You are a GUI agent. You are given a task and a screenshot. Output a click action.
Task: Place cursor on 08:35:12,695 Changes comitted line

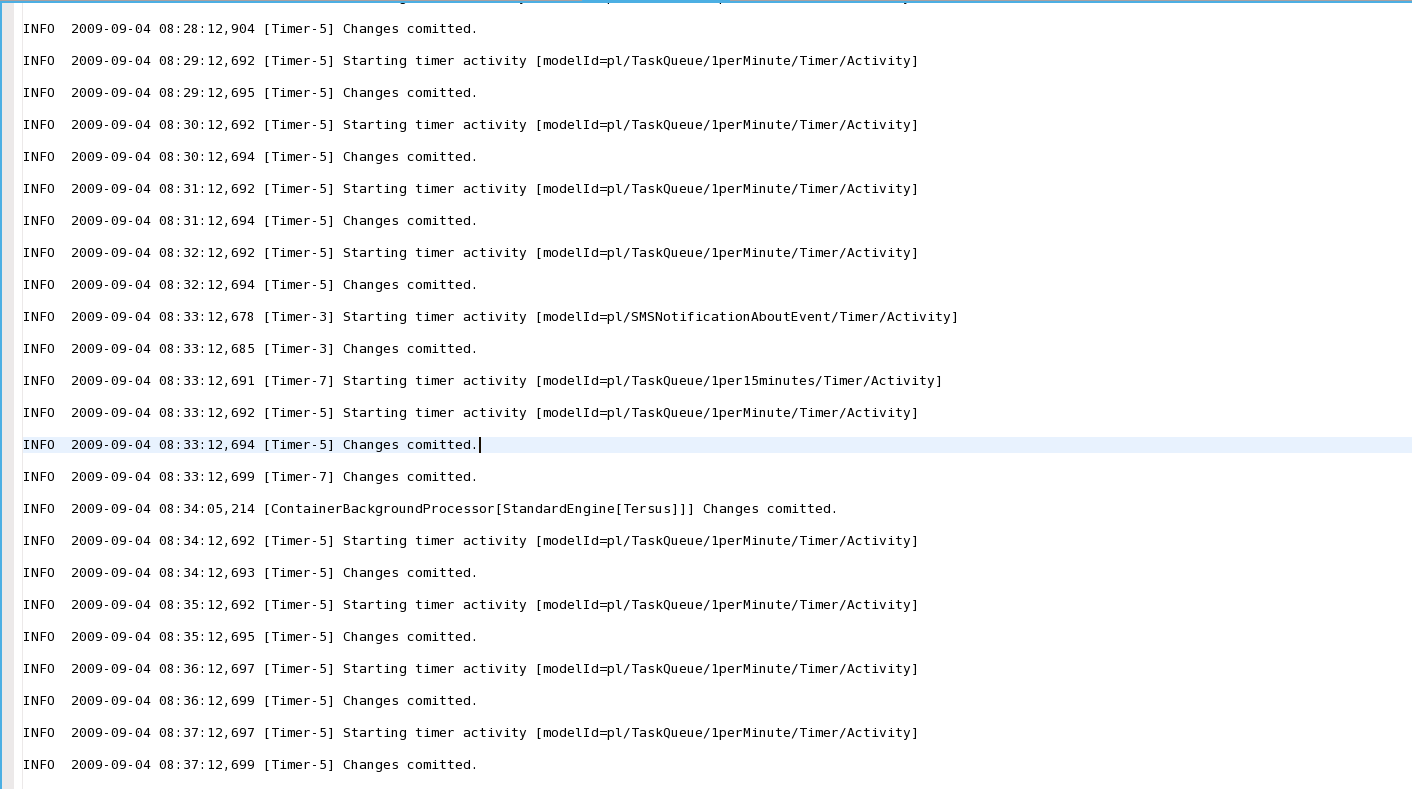250,637
